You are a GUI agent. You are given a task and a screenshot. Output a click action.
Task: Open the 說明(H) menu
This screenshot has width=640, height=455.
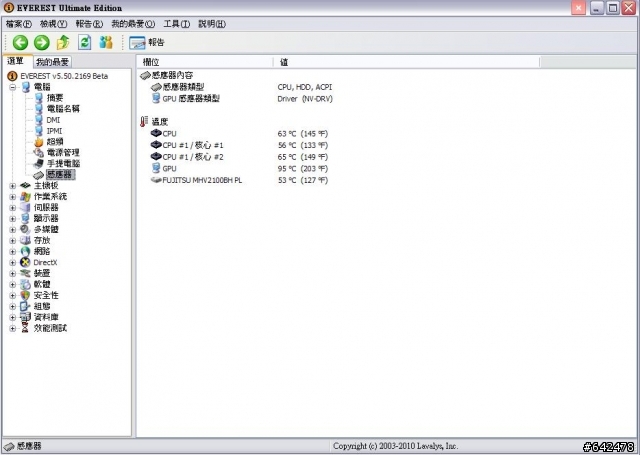coord(212,24)
